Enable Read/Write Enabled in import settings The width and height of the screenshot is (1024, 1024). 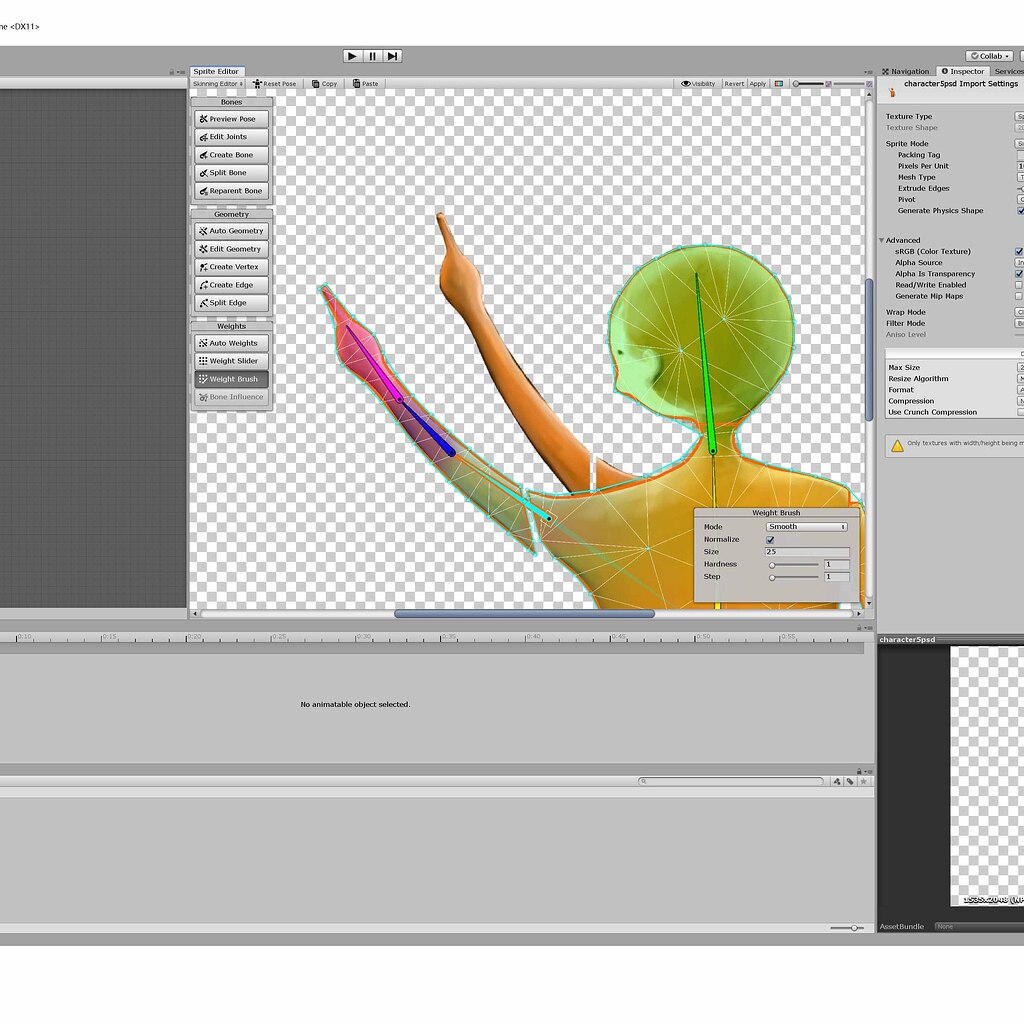pos(1018,285)
